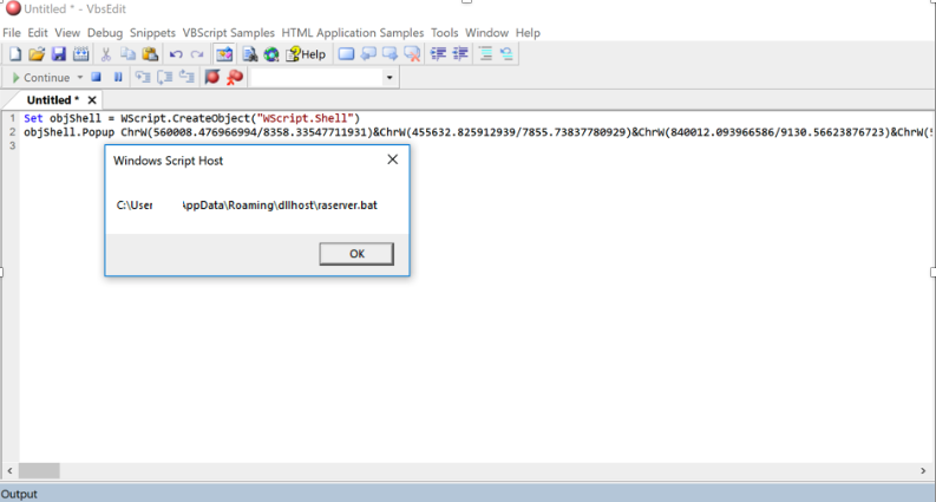Open the toolbar combo box dropdown

[x=389, y=77]
